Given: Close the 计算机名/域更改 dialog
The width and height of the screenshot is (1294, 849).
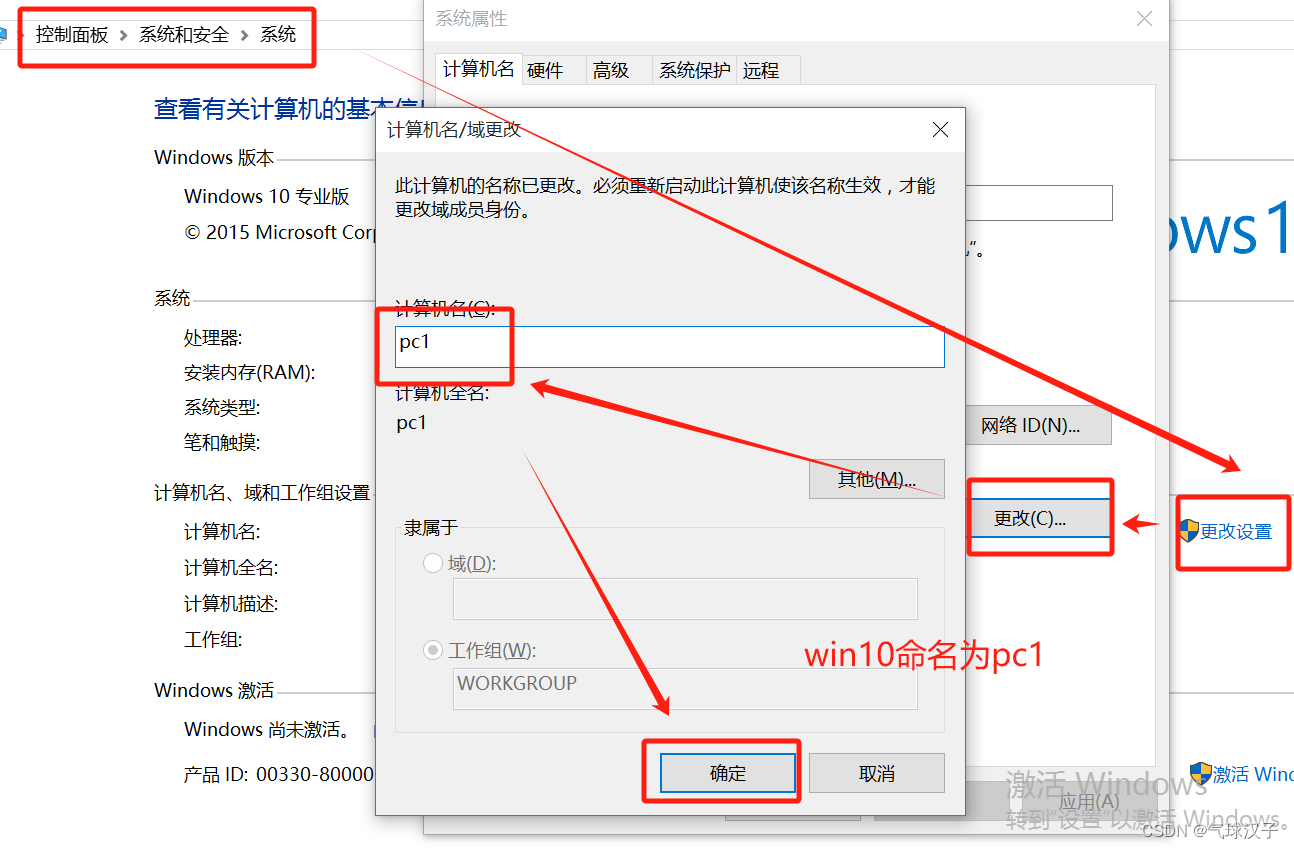Looking at the screenshot, I should pyautogui.click(x=940, y=130).
